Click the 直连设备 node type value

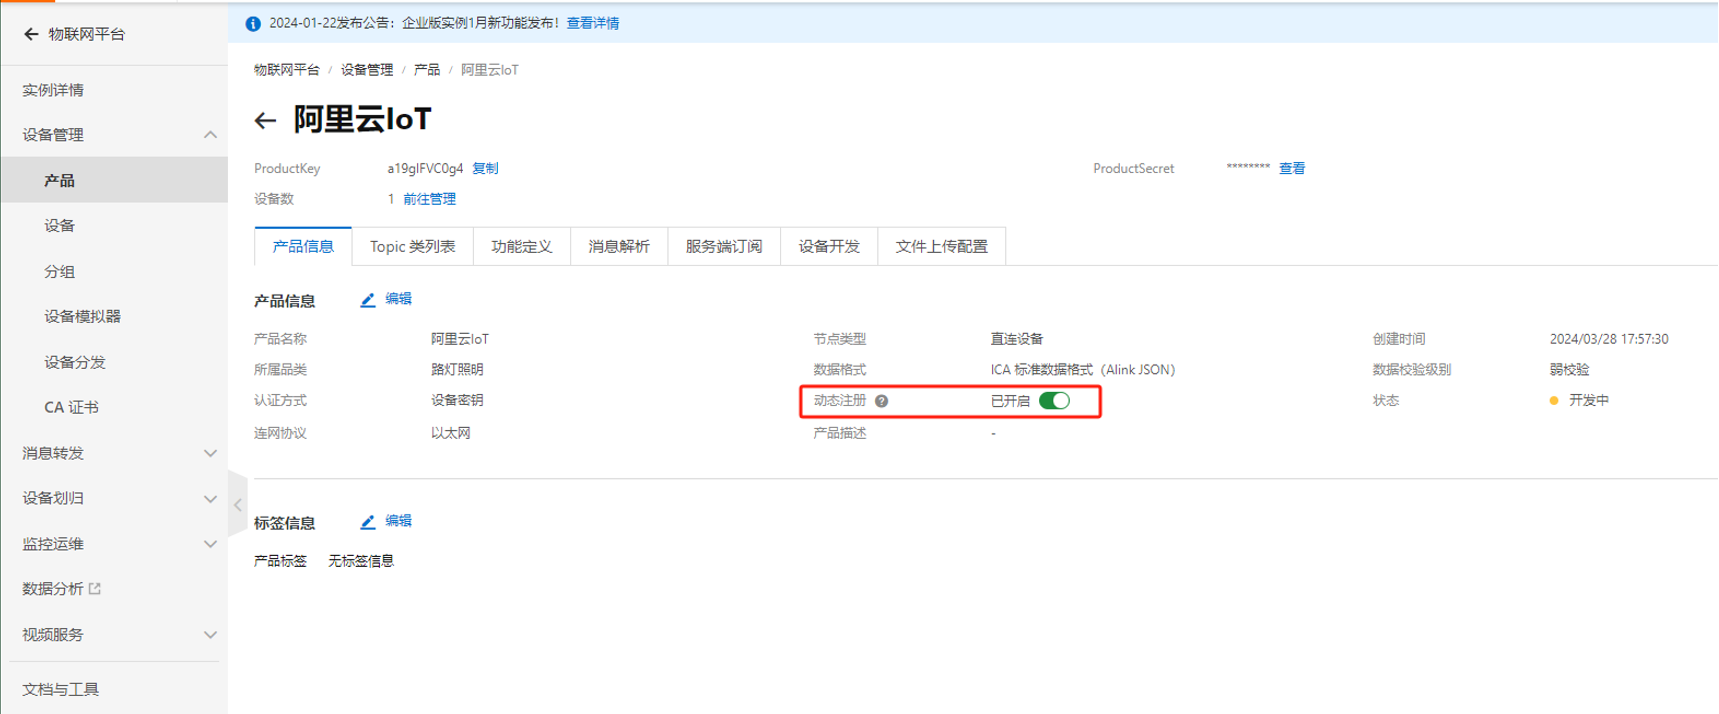[x=1017, y=340]
